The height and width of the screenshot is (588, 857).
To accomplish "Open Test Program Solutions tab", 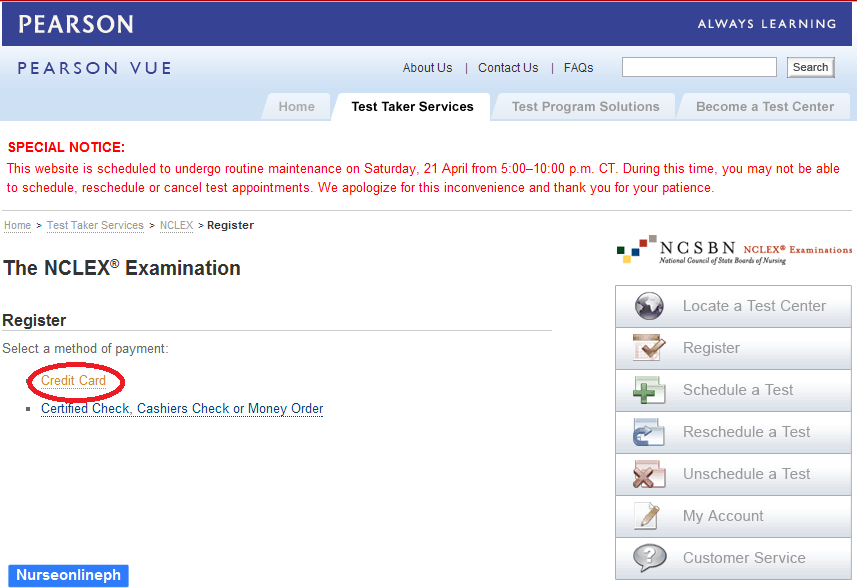I will coord(585,107).
